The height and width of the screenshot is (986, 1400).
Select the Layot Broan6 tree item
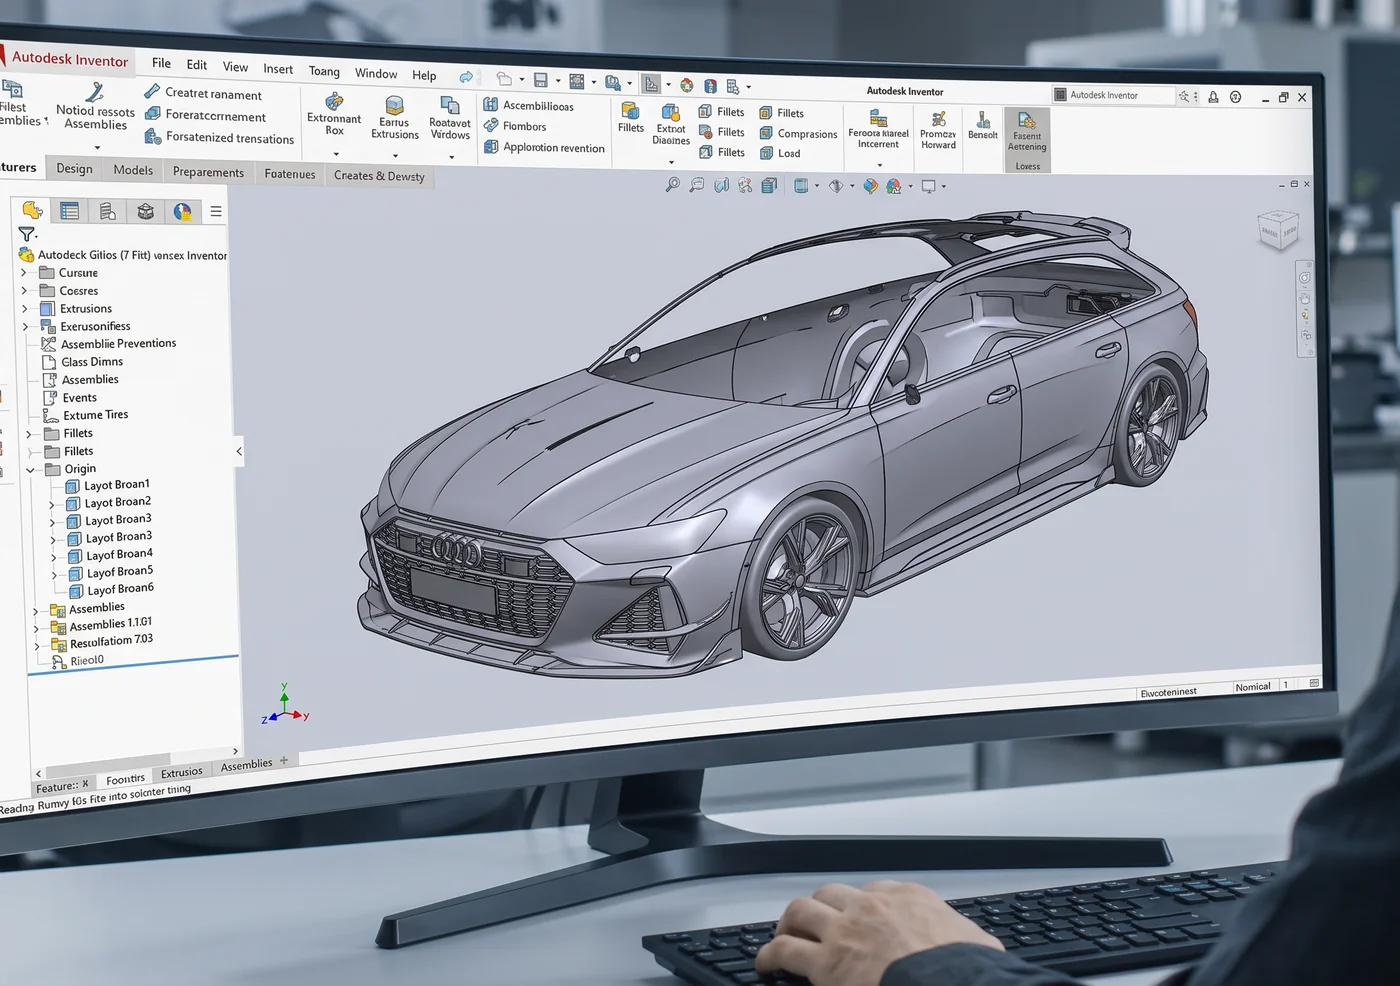[x=111, y=590]
